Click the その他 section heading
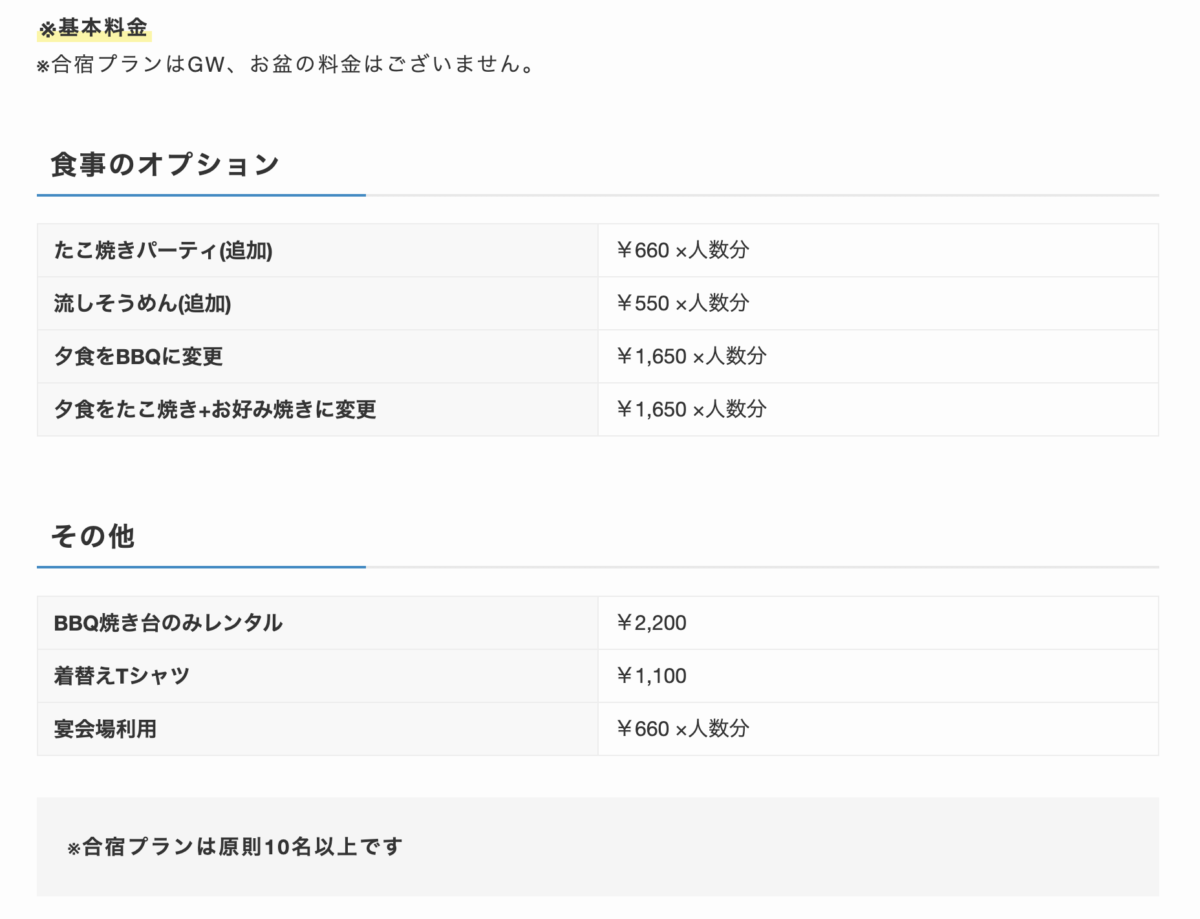1200x919 pixels. [x=92, y=537]
